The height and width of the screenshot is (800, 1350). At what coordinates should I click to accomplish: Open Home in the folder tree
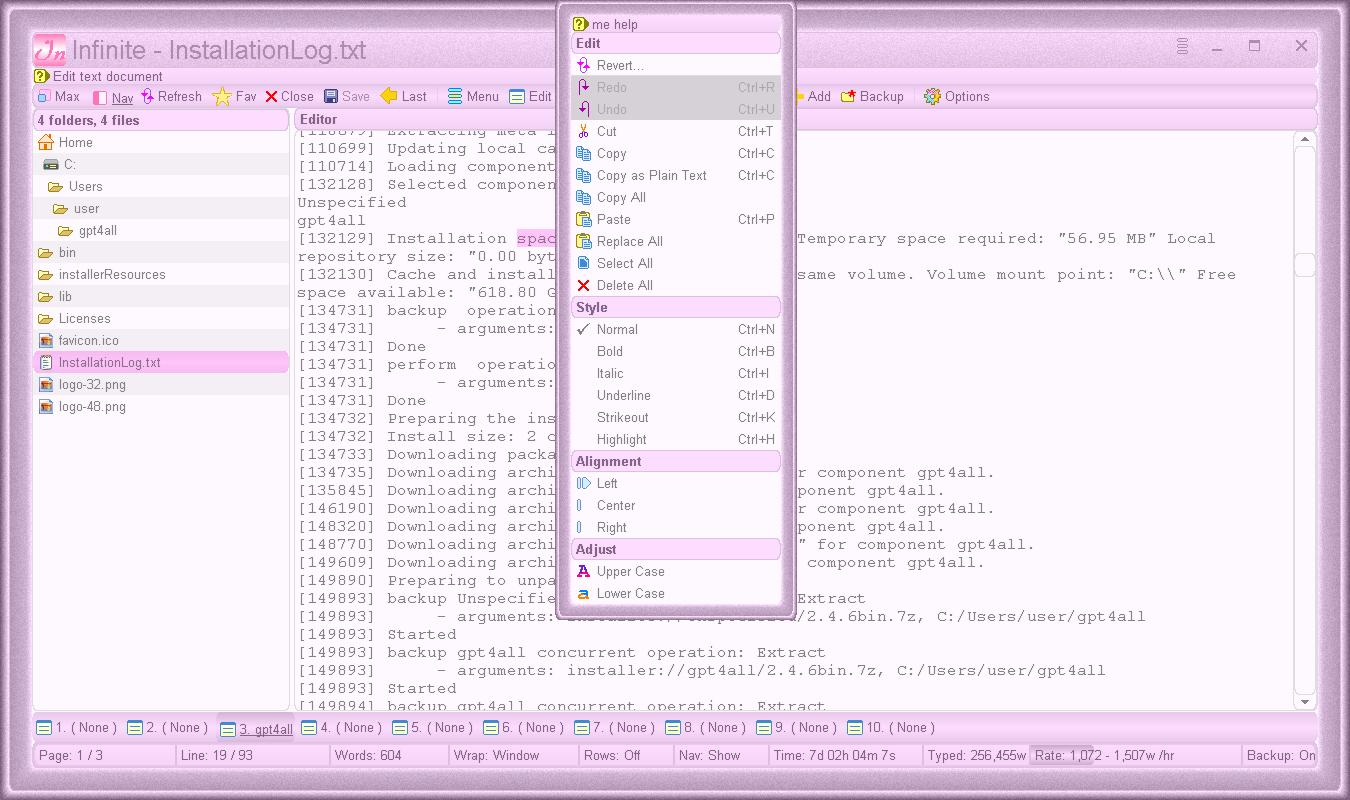(x=161, y=142)
